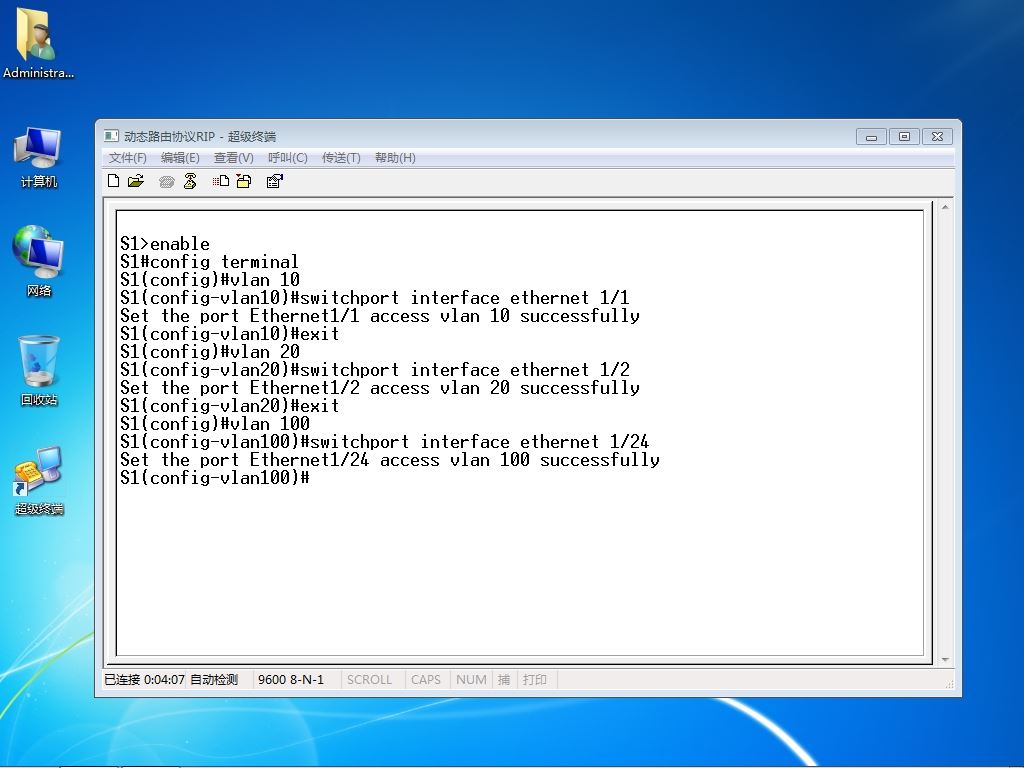1024x768 pixels.
Task: Open the 帮助(H) menu
Action: point(395,157)
